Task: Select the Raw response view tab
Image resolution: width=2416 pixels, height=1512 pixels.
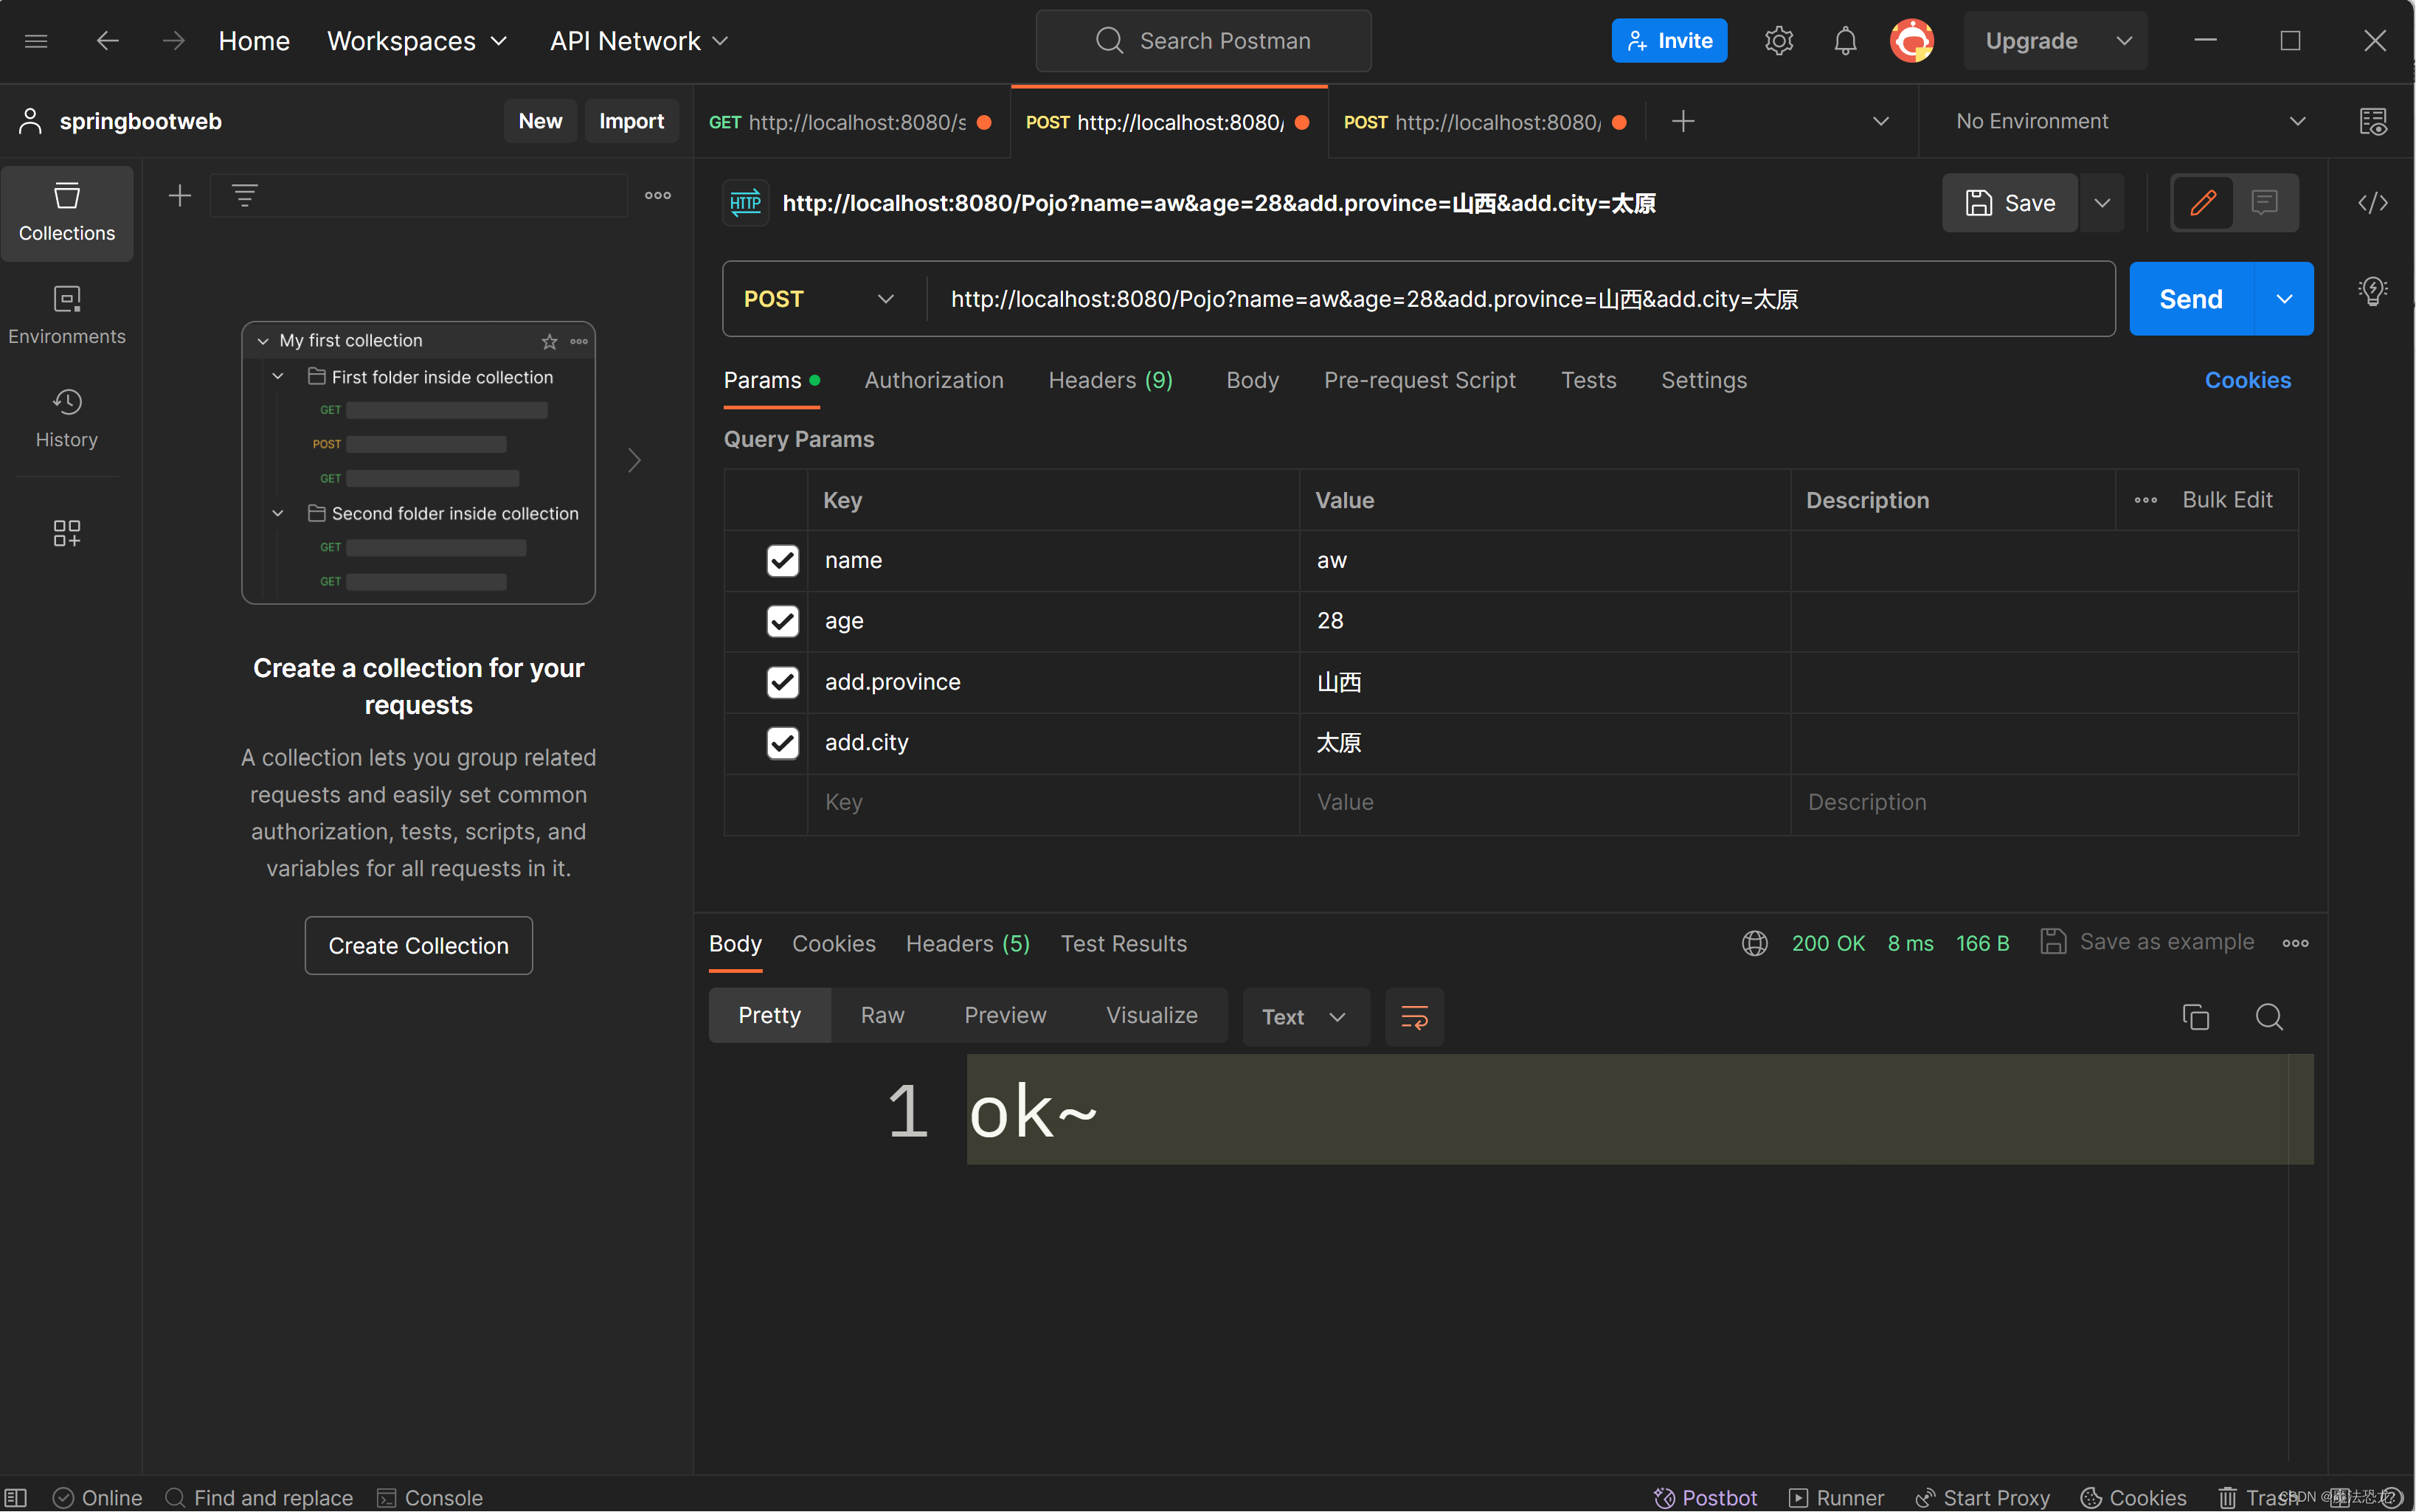Action: coord(882,1015)
